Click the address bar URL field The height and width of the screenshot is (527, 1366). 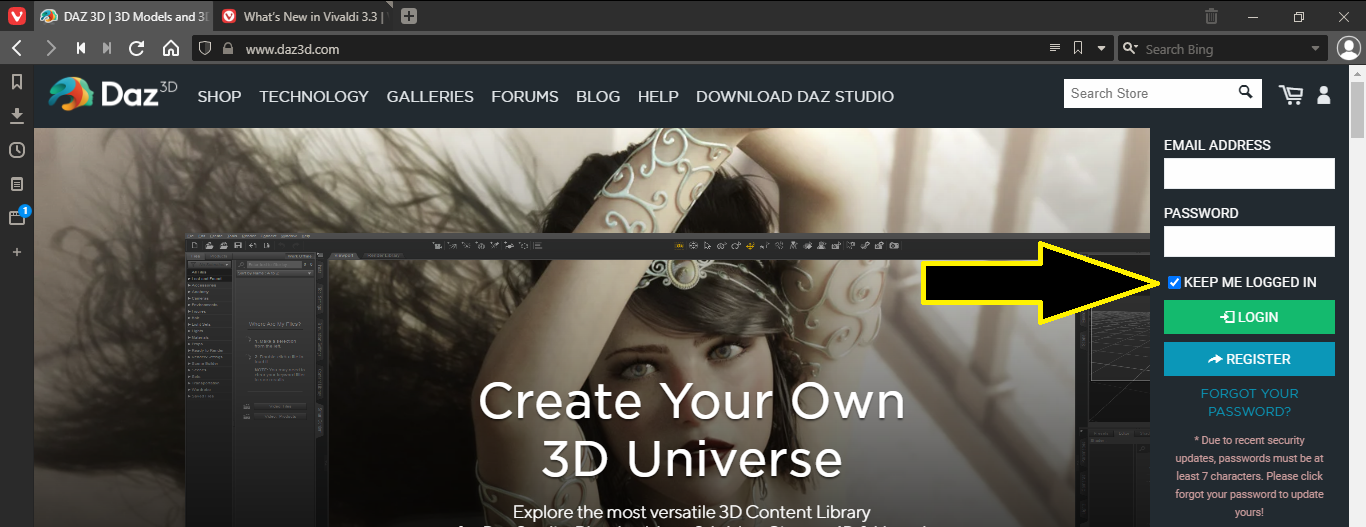[640, 48]
